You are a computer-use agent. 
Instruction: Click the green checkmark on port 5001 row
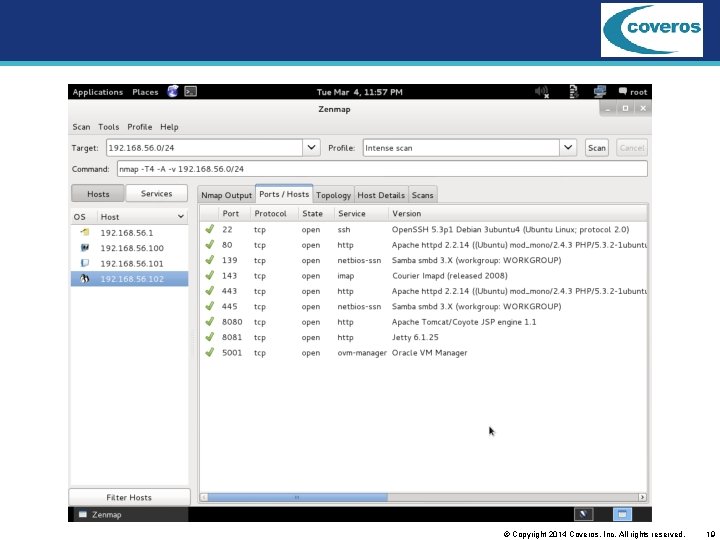(210, 353)
